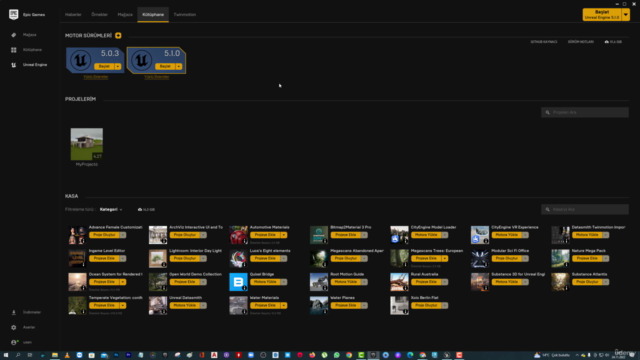Click Motora Yükle for Datasmith Twinmotion Importer
Viewport: 640px width, 360px height.
click(x=587, y=235)
